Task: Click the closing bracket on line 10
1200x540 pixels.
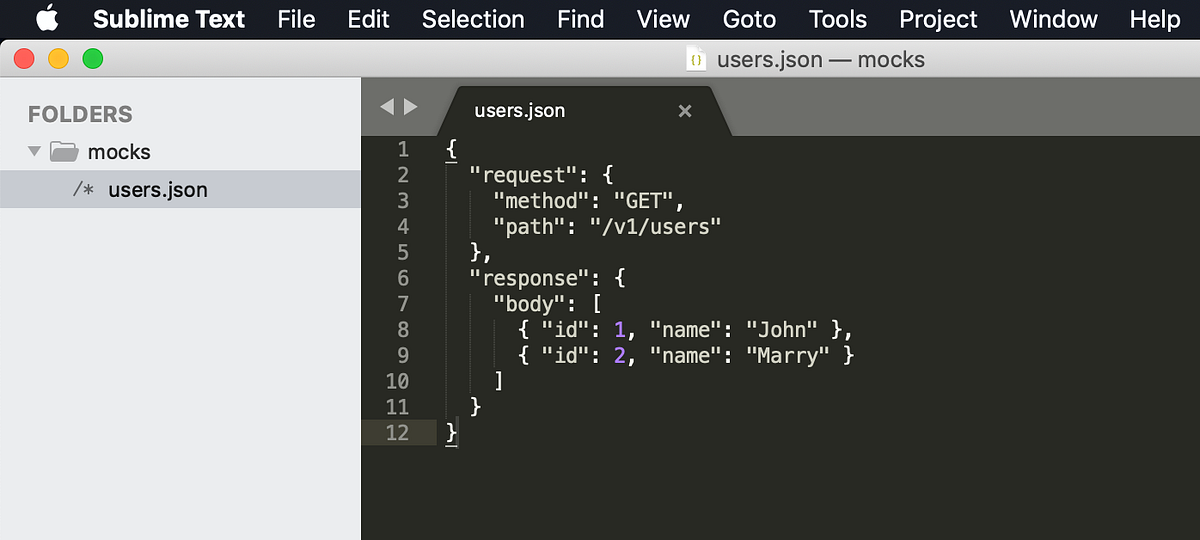Action: click(x=499, y=381)
